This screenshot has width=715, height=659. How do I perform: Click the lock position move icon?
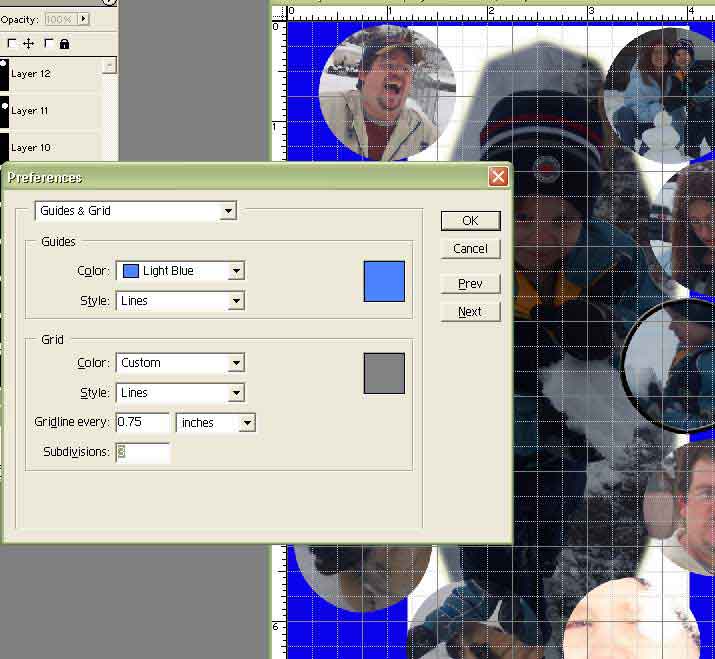coord(28,44)
